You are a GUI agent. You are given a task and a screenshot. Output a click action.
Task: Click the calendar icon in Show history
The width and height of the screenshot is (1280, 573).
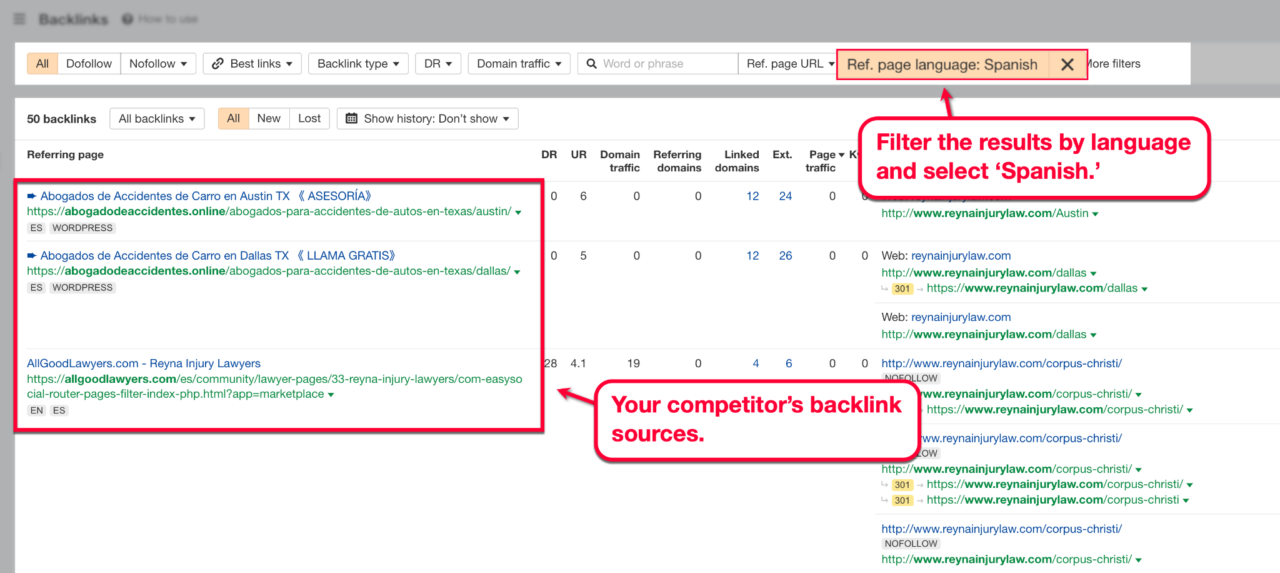351,118
